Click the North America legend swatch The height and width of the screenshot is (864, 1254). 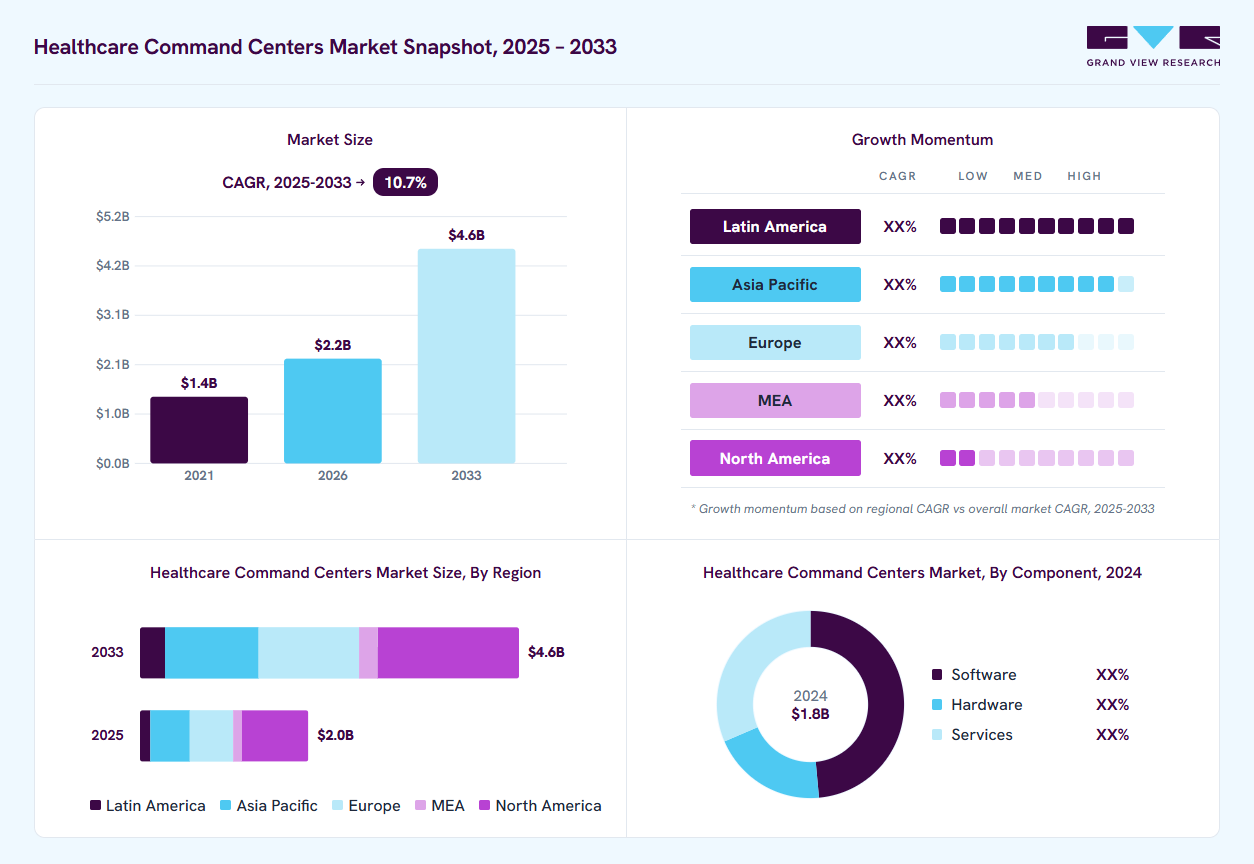(485, 805)
